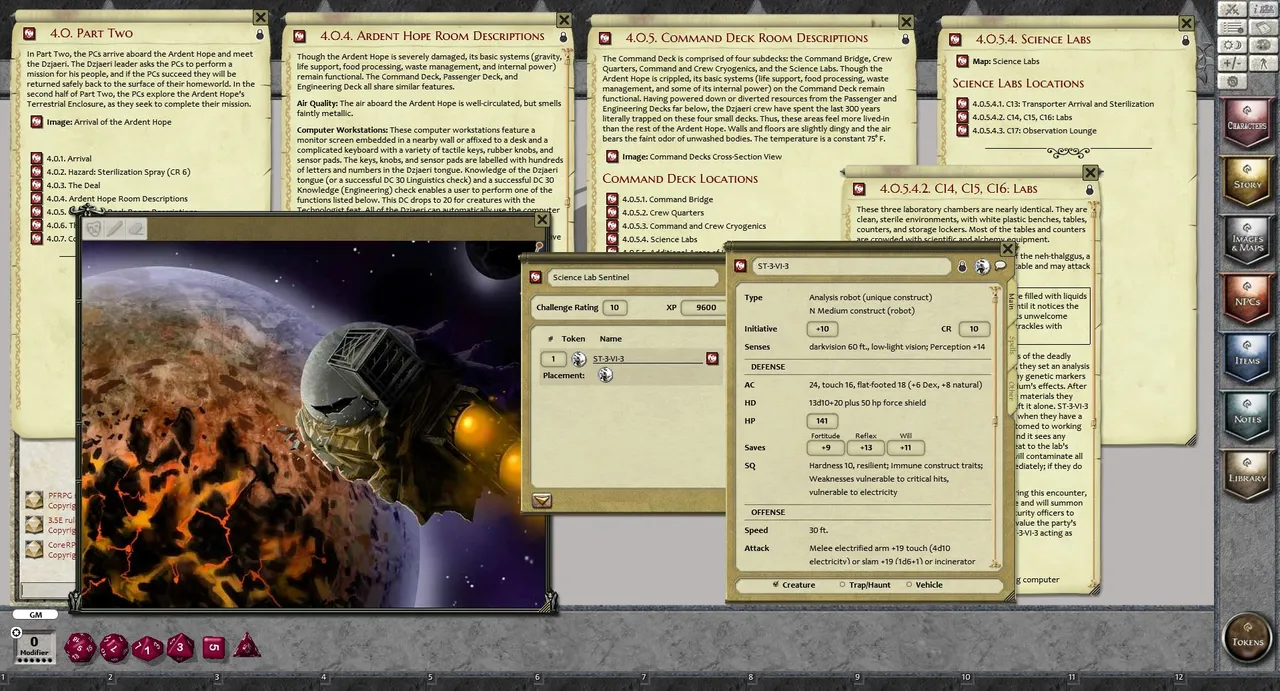The height and width of the screenshot is (691, 1280).
Task: Toggle lock on Ardent Hope Room Descriptions window
Action: pos(564,37)
